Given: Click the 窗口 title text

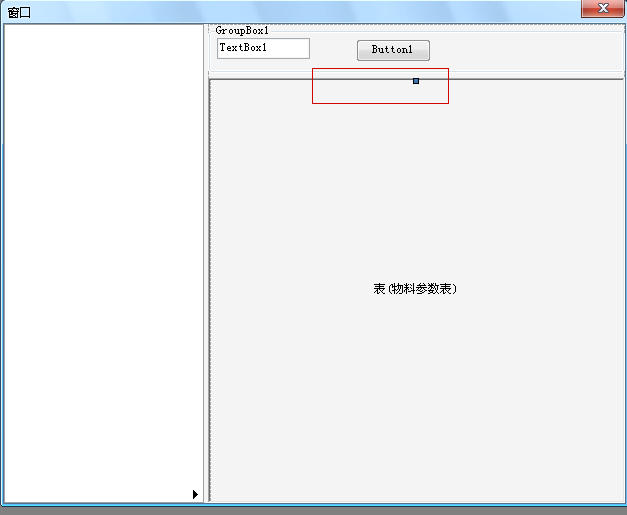Looking at the screenshot, I should pos(20,12).
